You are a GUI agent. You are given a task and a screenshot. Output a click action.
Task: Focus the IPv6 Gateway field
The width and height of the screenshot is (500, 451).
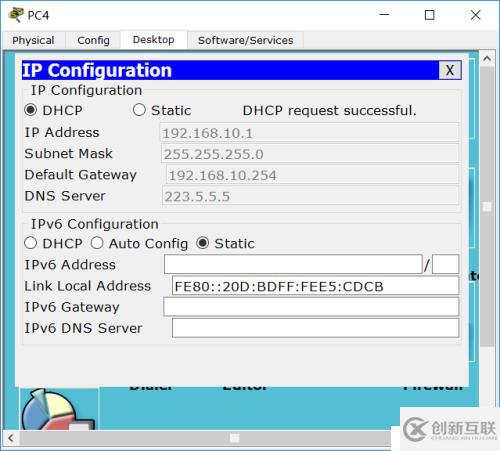[311, 307]
